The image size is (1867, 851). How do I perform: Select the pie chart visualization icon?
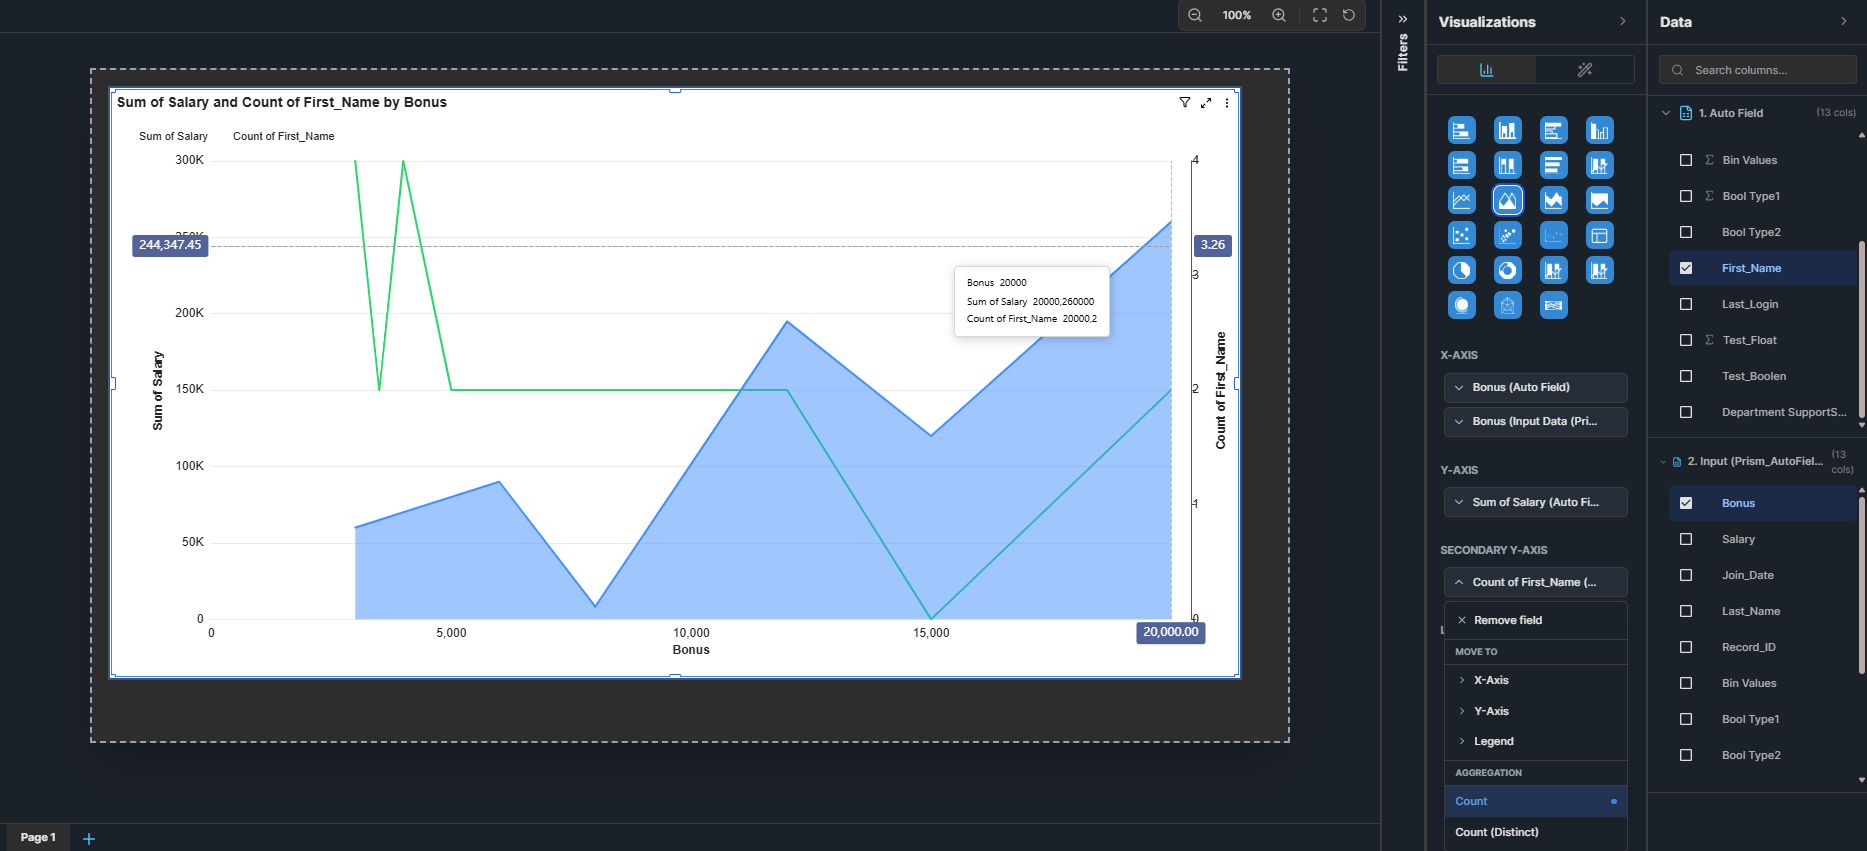click(1462, 270)
